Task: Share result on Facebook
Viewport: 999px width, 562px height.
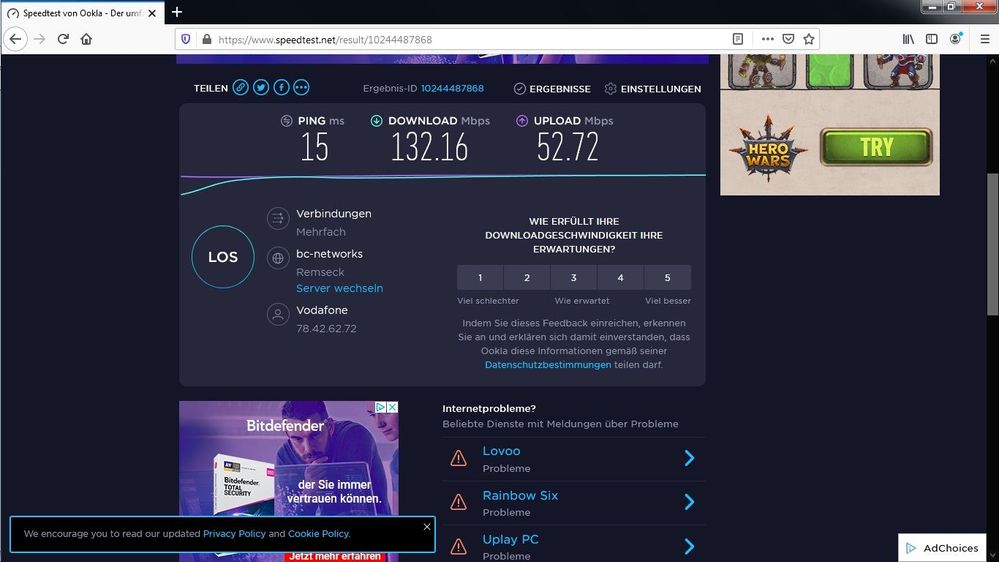Action: pos(281,87)
